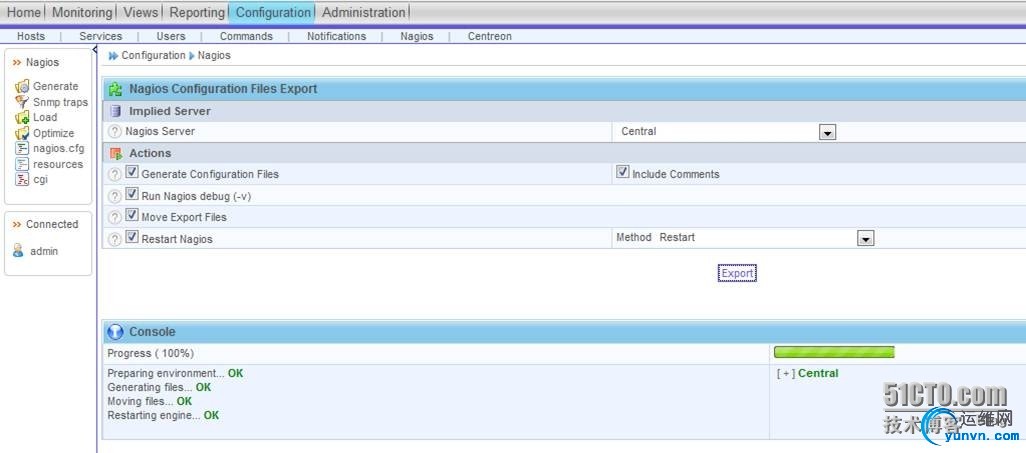
Task: Open the Nagios Server dropdown
Action: [827, 133]
